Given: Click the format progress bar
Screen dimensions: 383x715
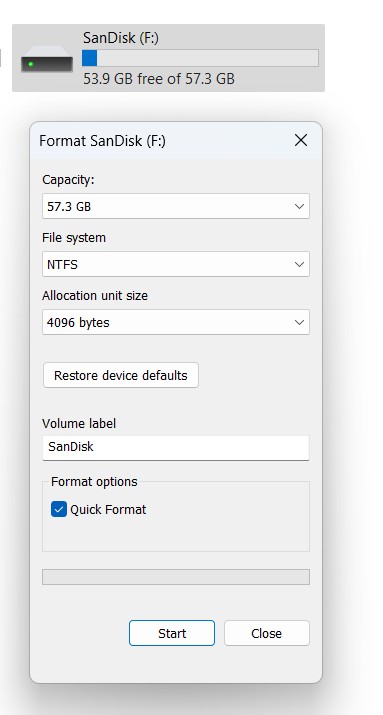Looking at the screenshot, I should click(x=176, y=577).
